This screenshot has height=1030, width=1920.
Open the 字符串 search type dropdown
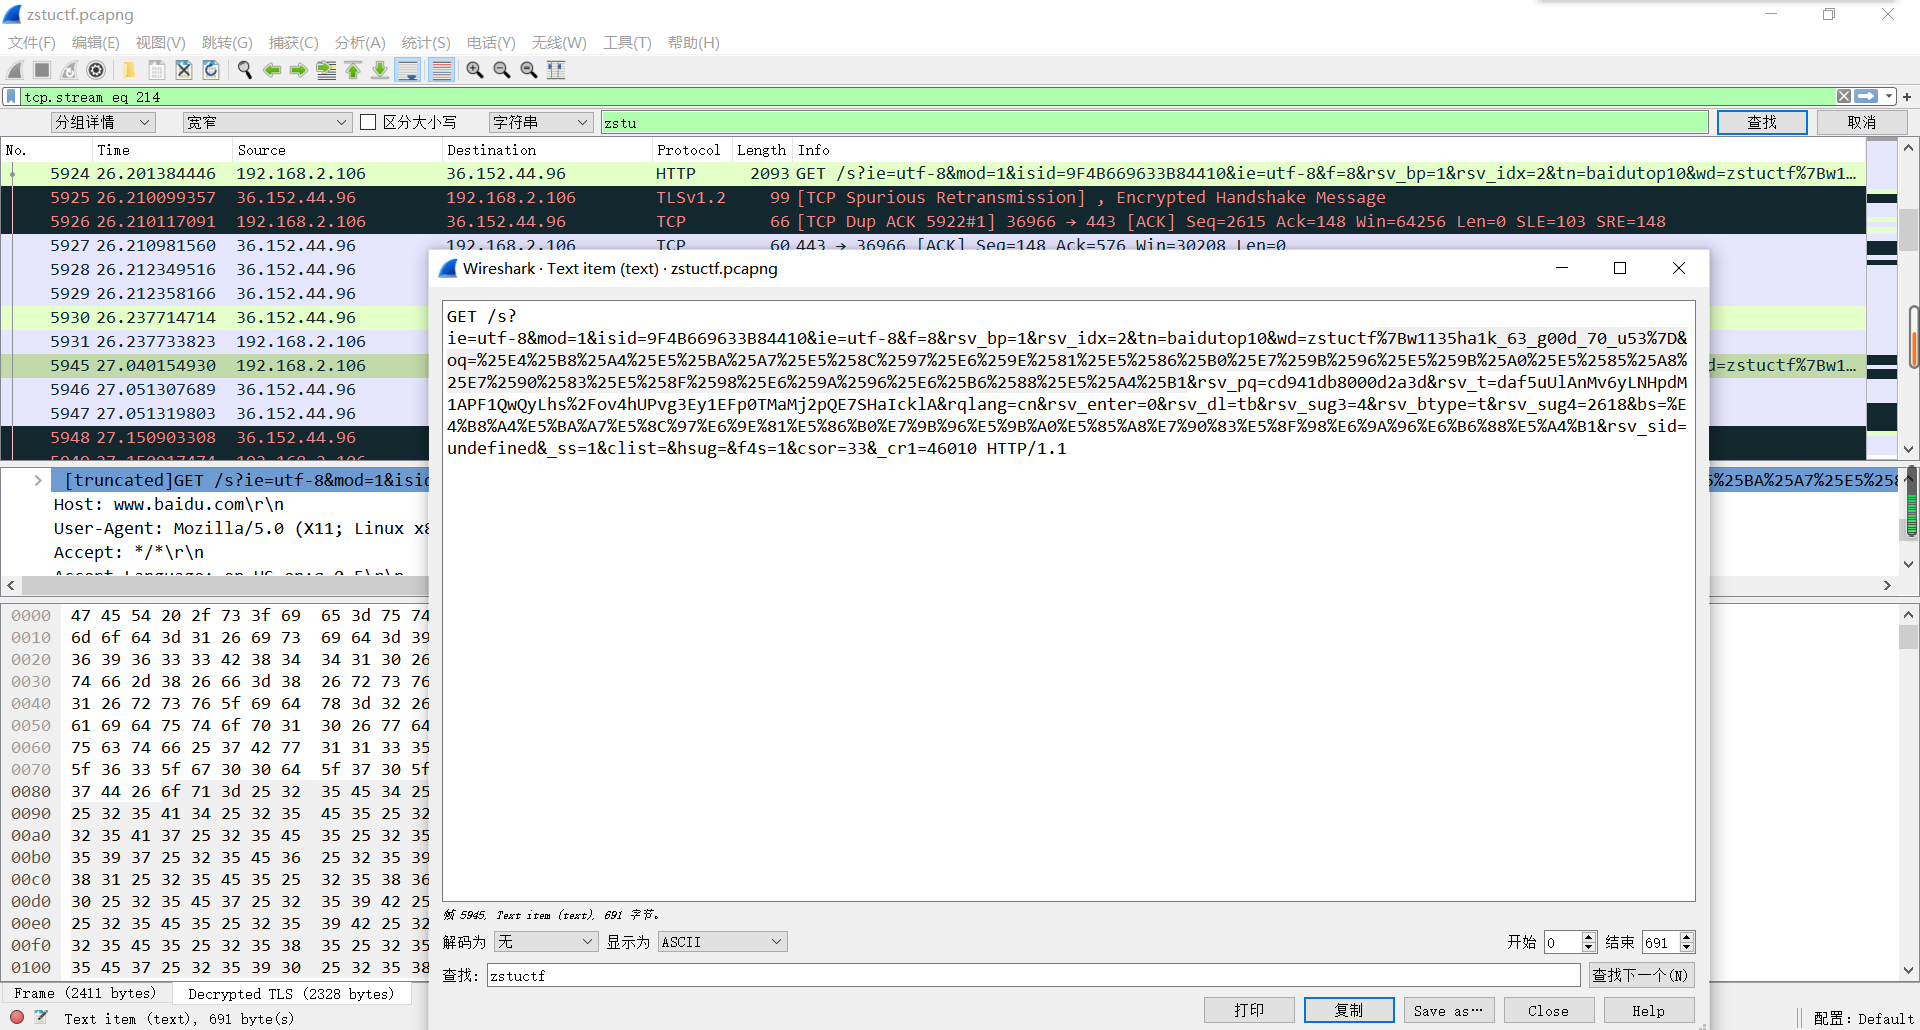coord(540,122)
